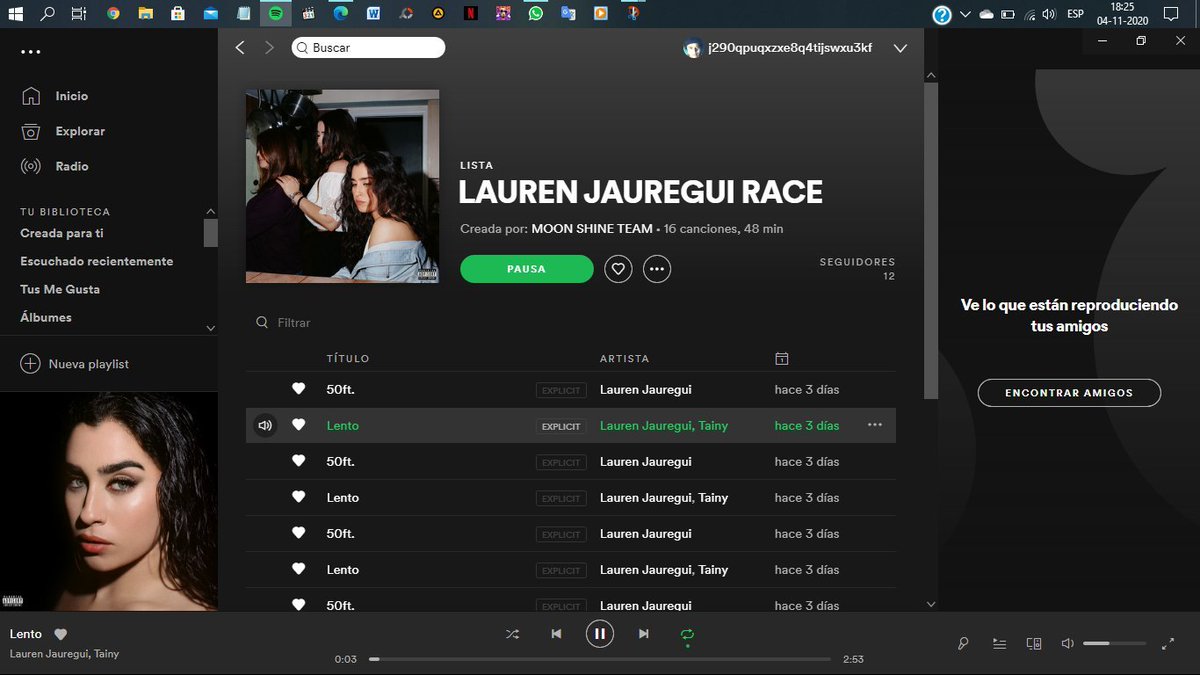Click the green PAUSA button
The image size is (1200, 675).
(x=527, y=269)
